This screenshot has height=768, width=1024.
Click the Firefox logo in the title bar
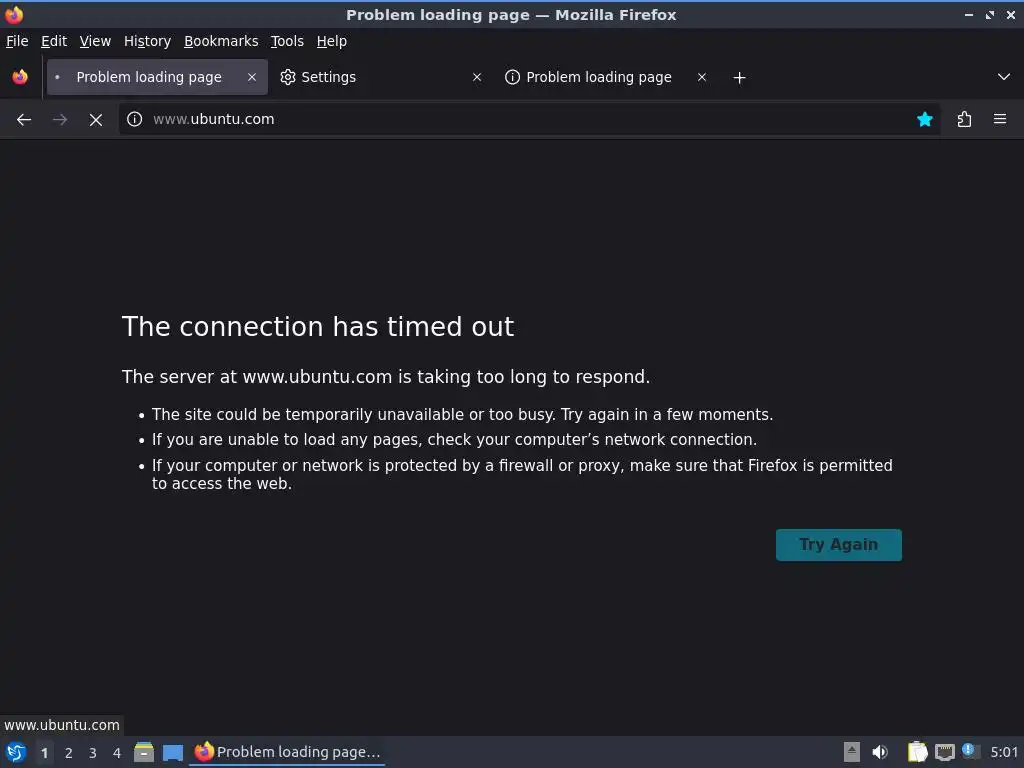[x=14, y=14]
